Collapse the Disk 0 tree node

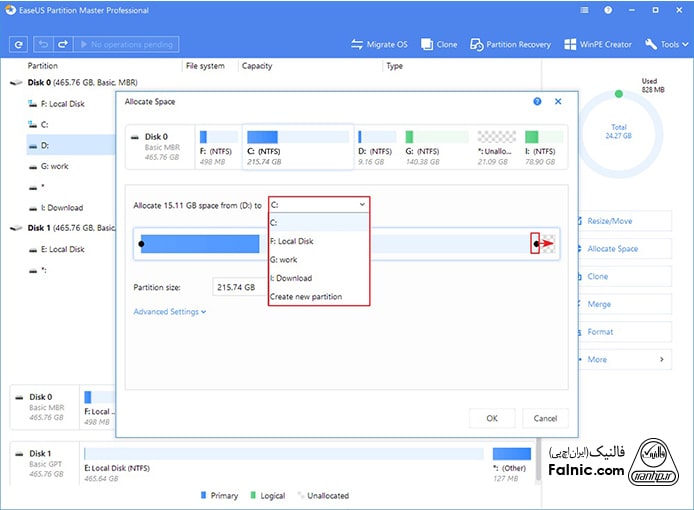(x=14, y=83)
